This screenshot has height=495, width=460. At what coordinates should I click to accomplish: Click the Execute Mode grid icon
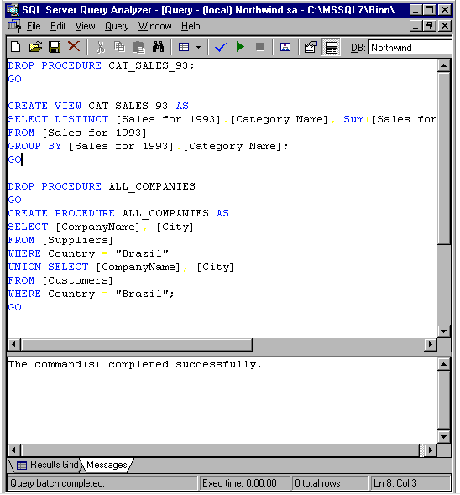(184, 47)
